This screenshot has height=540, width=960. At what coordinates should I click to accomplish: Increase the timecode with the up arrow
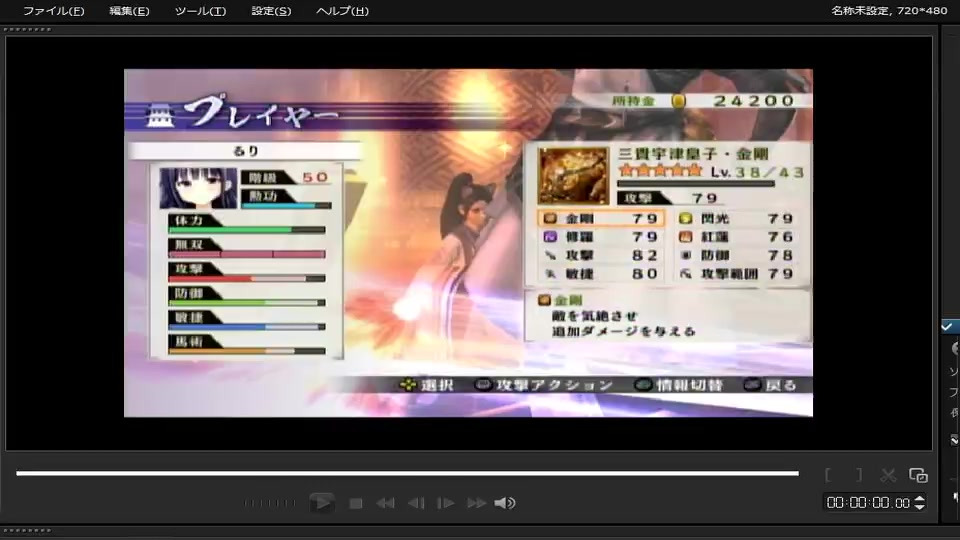tap(919, 498)
